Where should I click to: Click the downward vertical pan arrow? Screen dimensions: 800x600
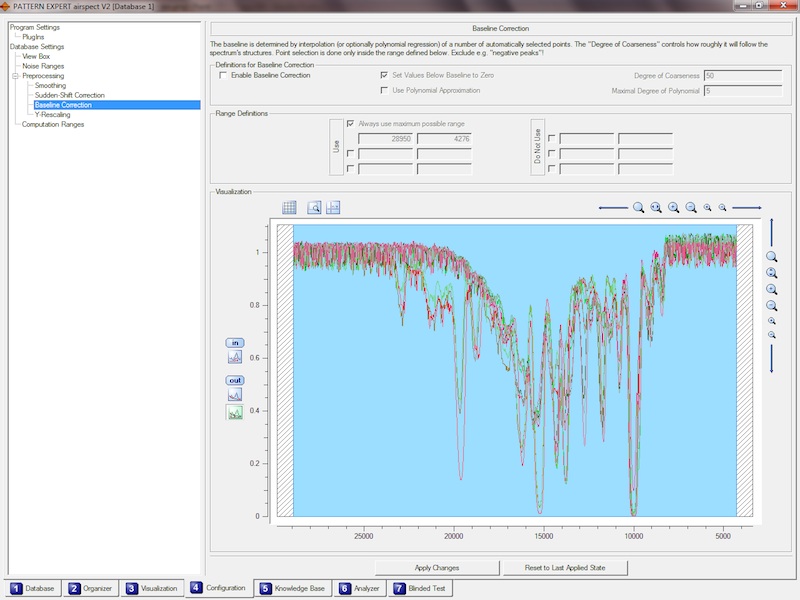[x=771, y=360]
